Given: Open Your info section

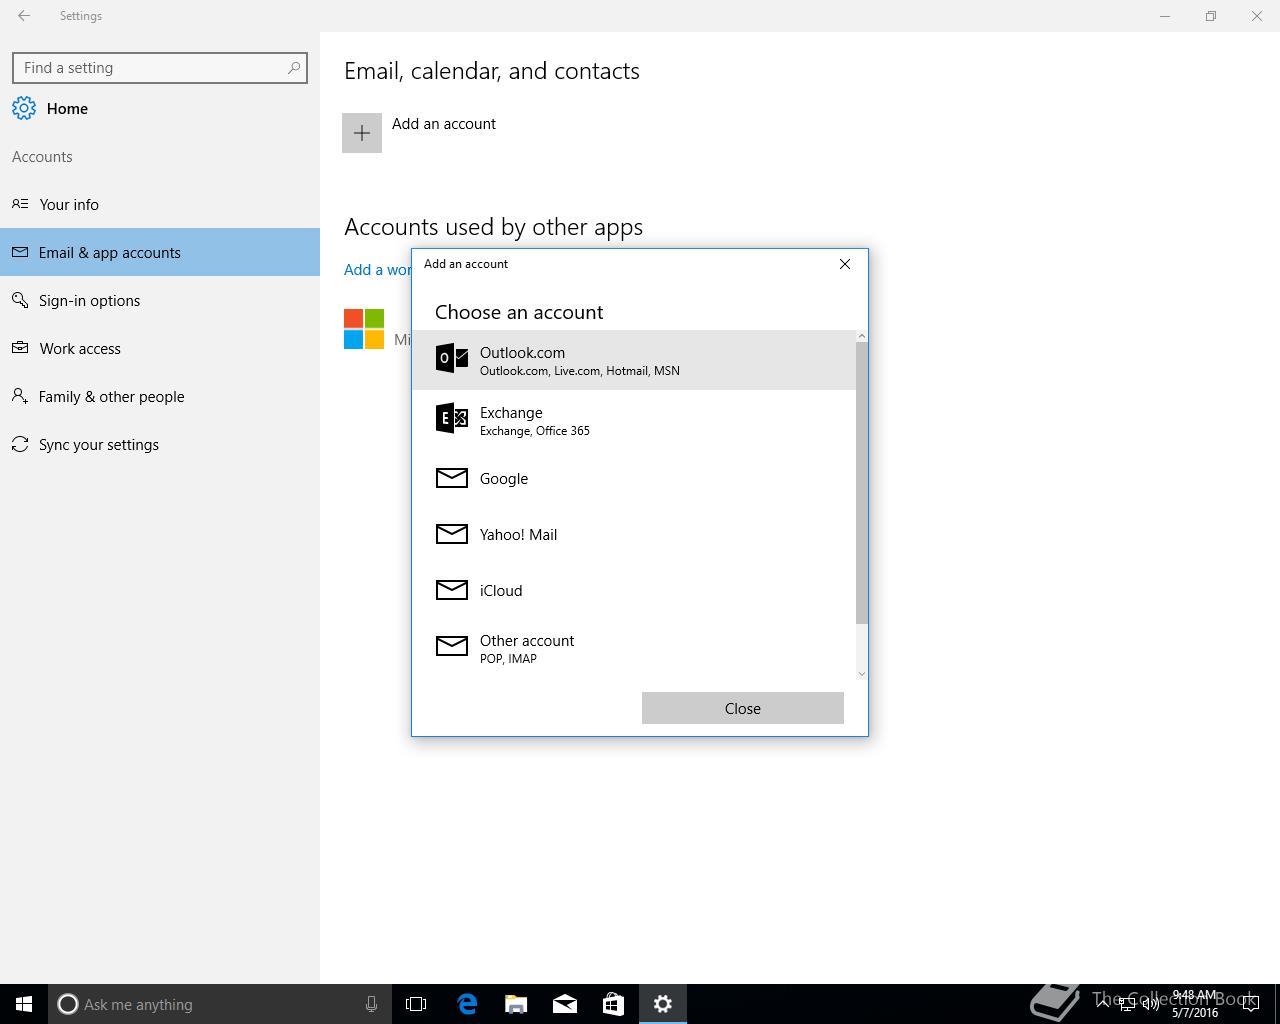Looking at the screenshot, I should pyautogui.click(x=160, y=204).
